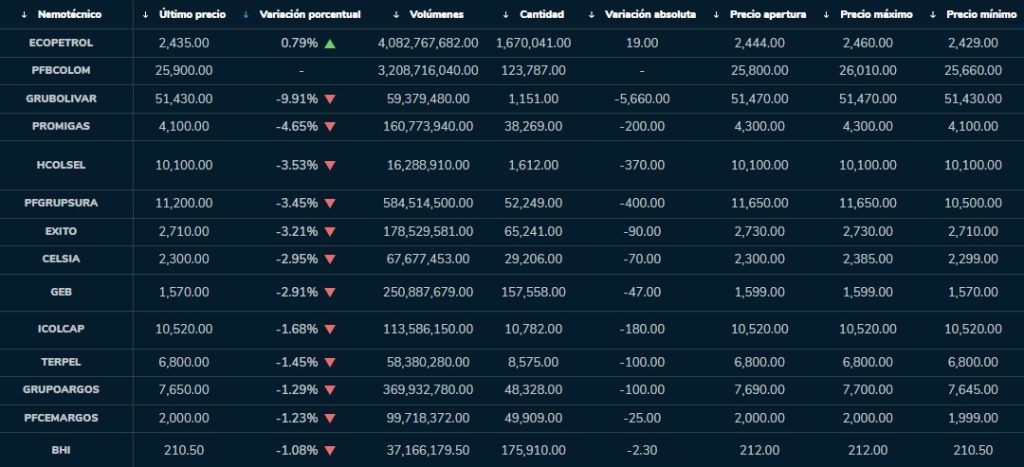
Task: Click the red down arrow for GEB
Action: [330, 293]
